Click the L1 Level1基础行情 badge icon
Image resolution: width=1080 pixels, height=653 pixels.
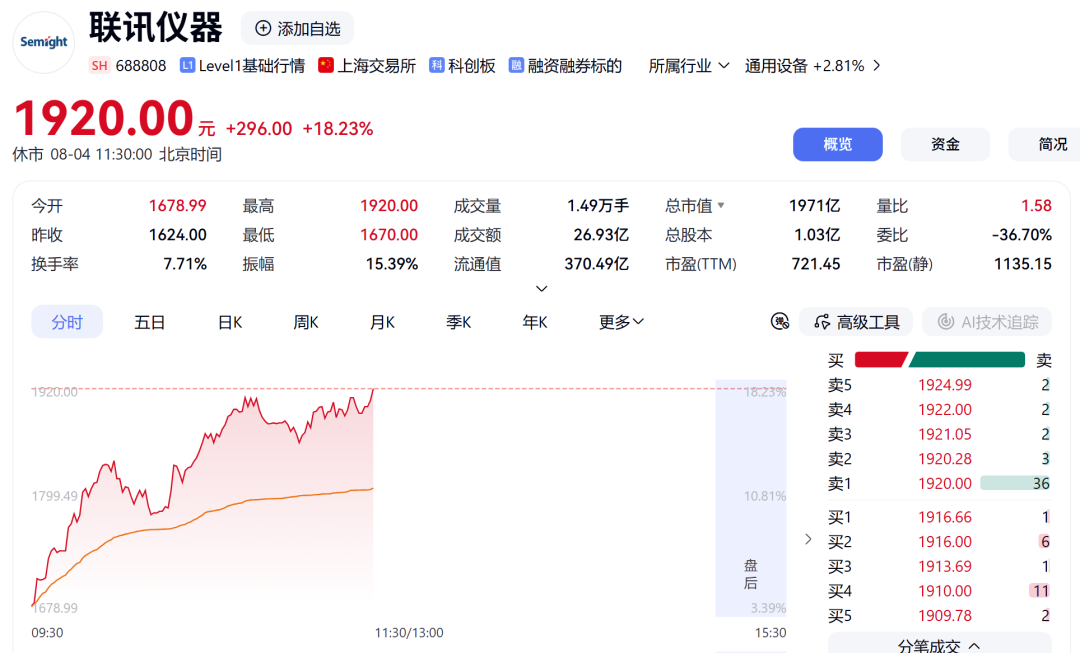(187, 65)
